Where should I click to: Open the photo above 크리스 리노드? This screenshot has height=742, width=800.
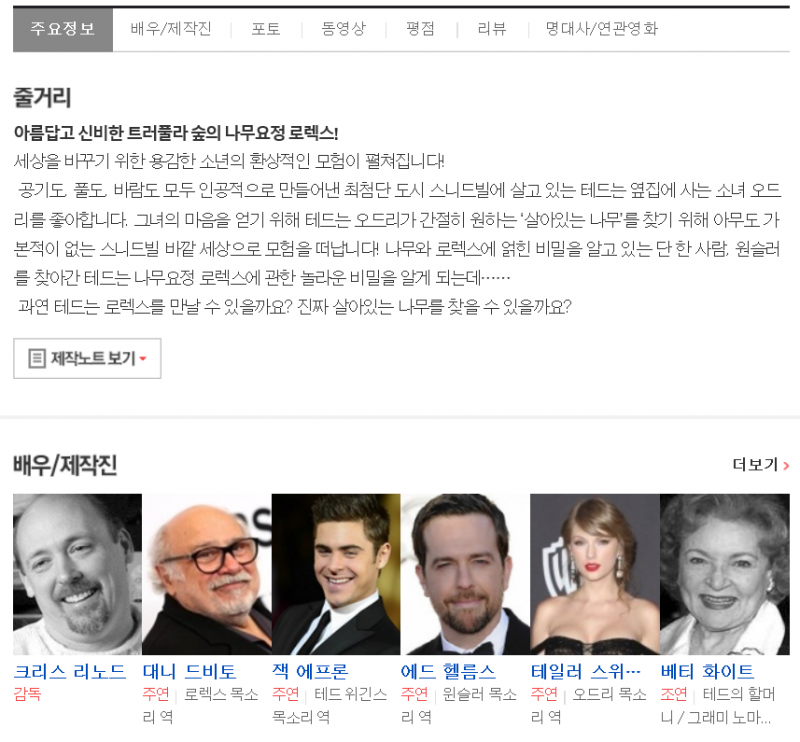pyautogui.click(x=77, y=573)
